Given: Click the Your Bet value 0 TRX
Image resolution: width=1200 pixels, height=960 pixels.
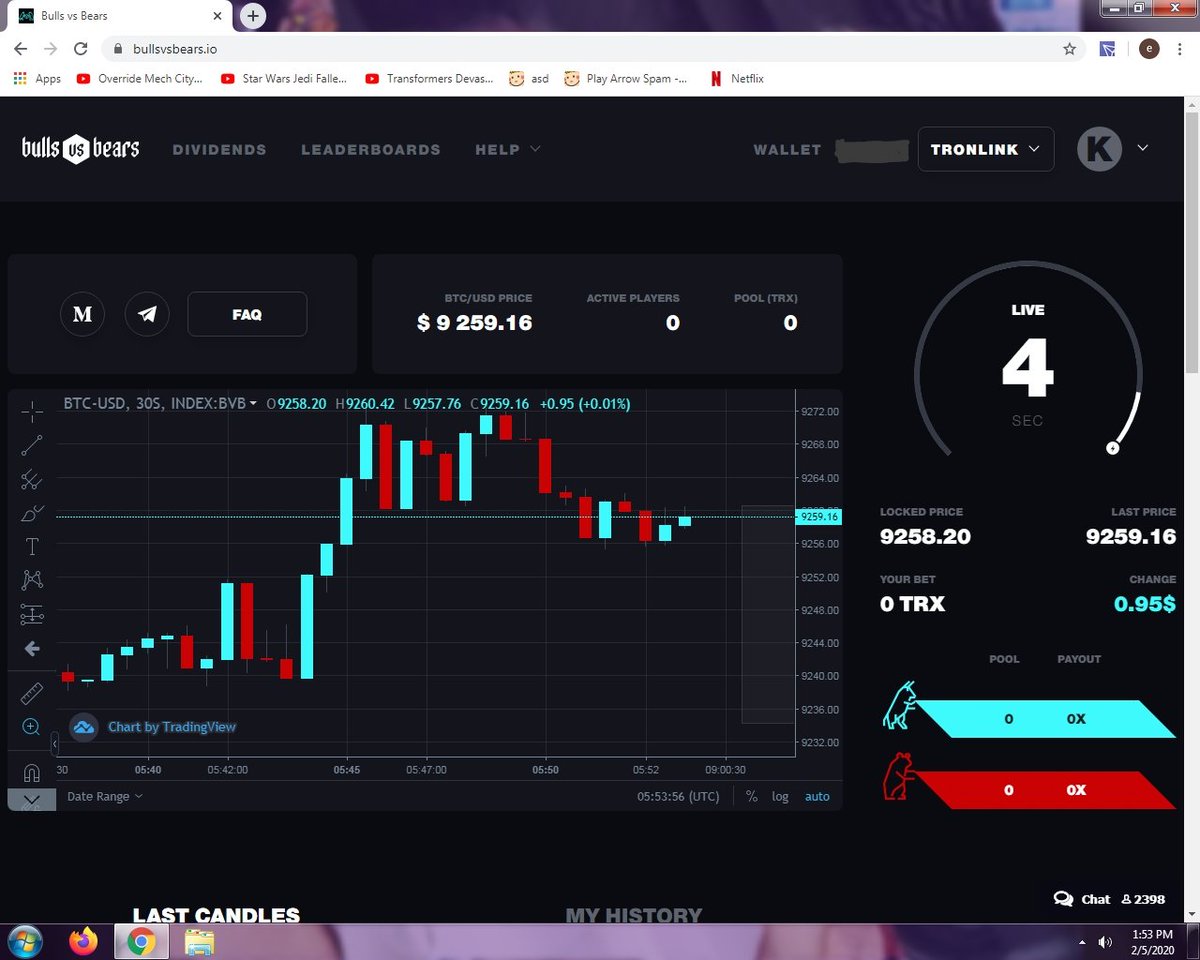Looking at the screenshot, I should [912, 604].
